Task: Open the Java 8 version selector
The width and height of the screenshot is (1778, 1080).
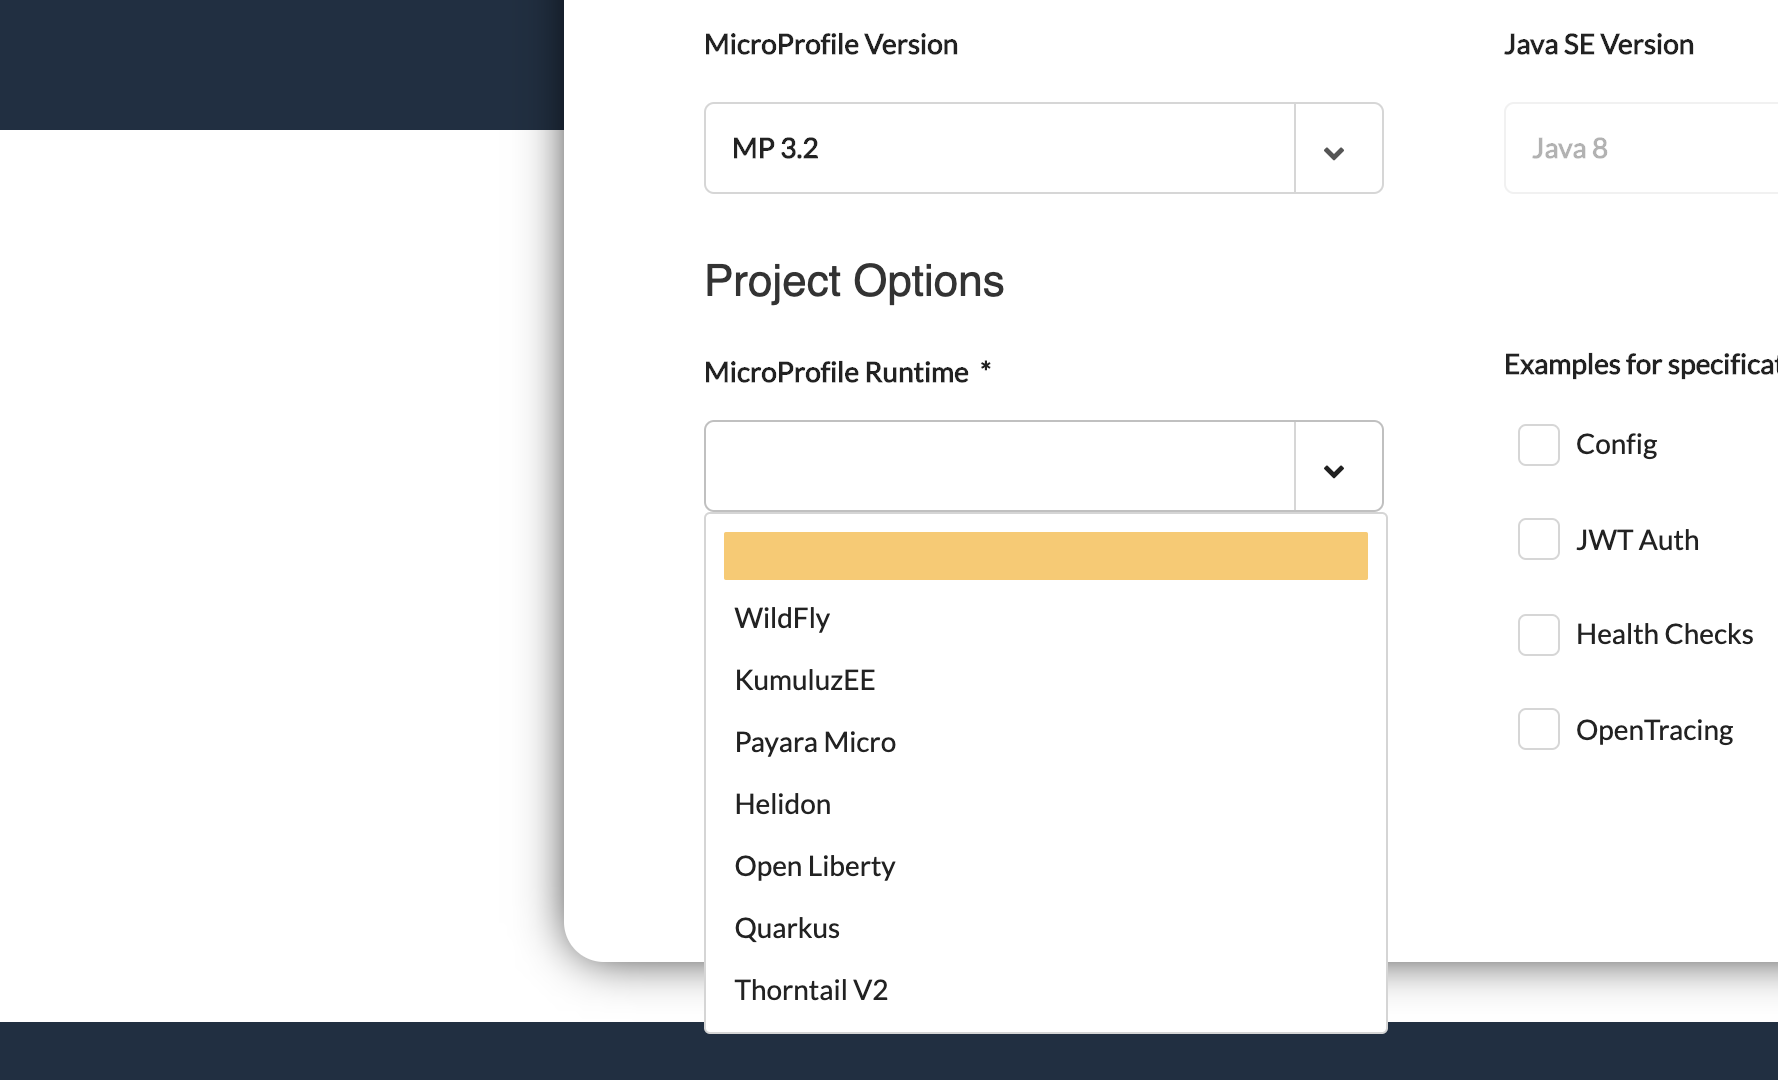Action: (x=1641, y=148)
